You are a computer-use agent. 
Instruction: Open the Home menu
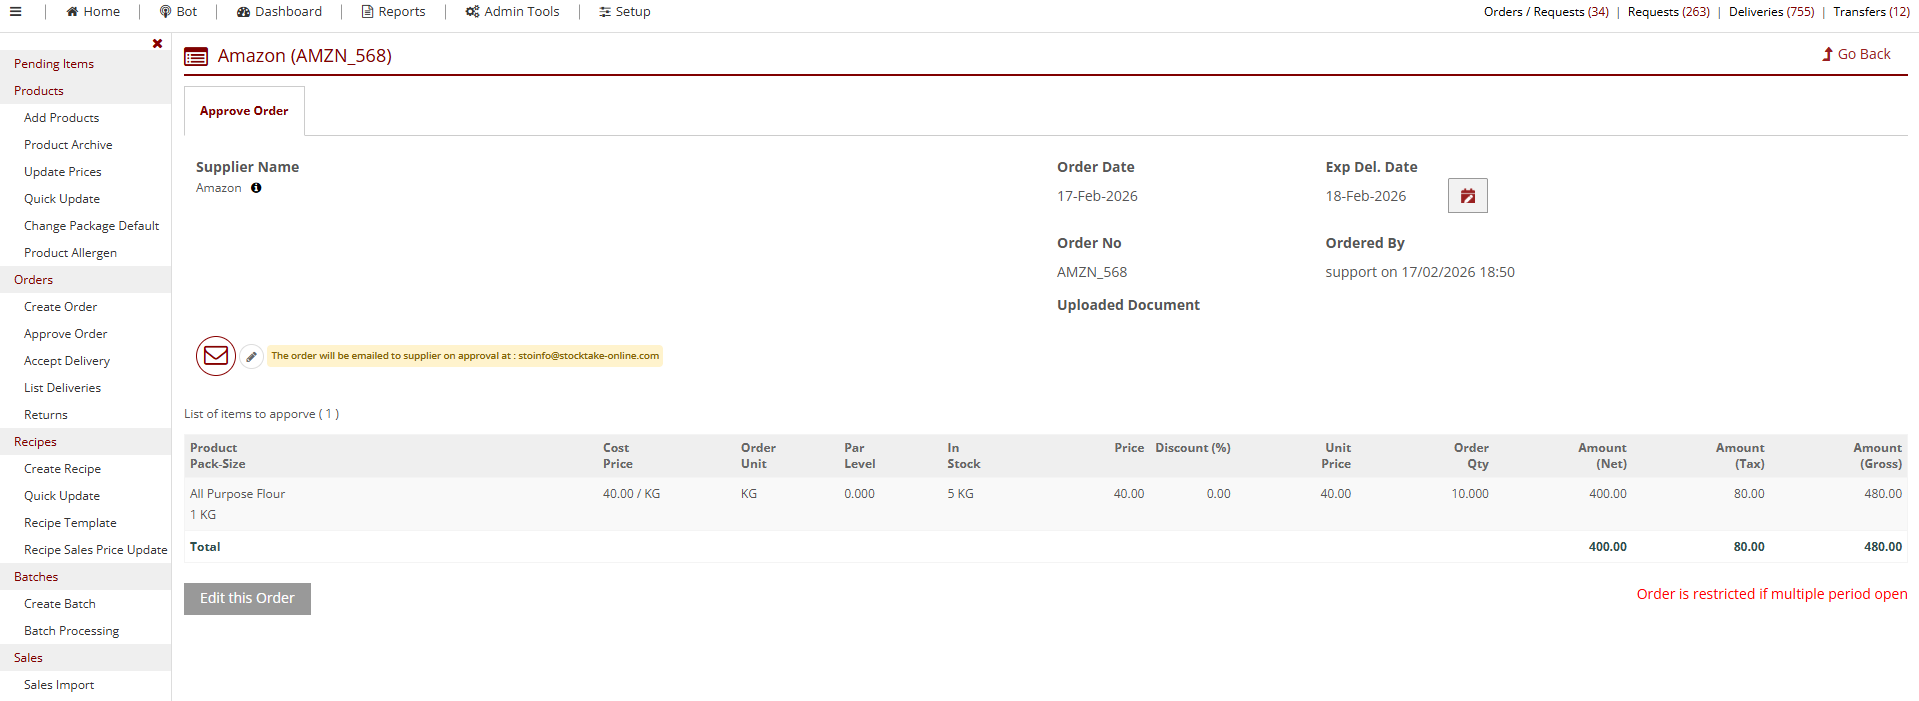coord(93,12)
